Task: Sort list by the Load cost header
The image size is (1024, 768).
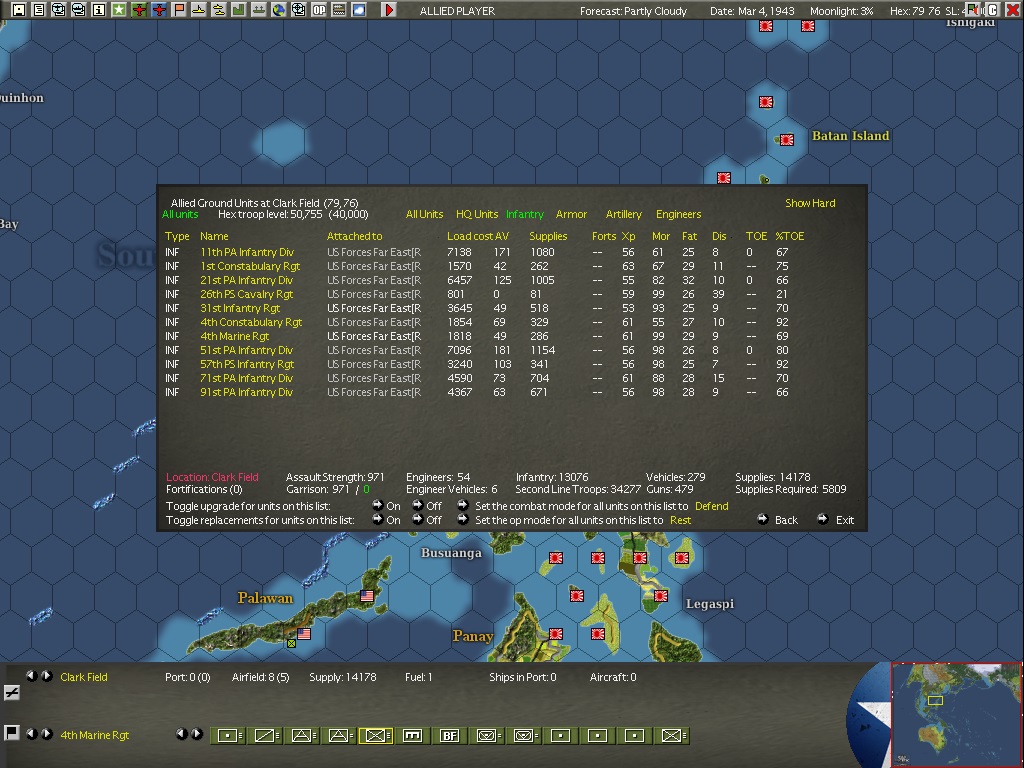Action: 470,236
